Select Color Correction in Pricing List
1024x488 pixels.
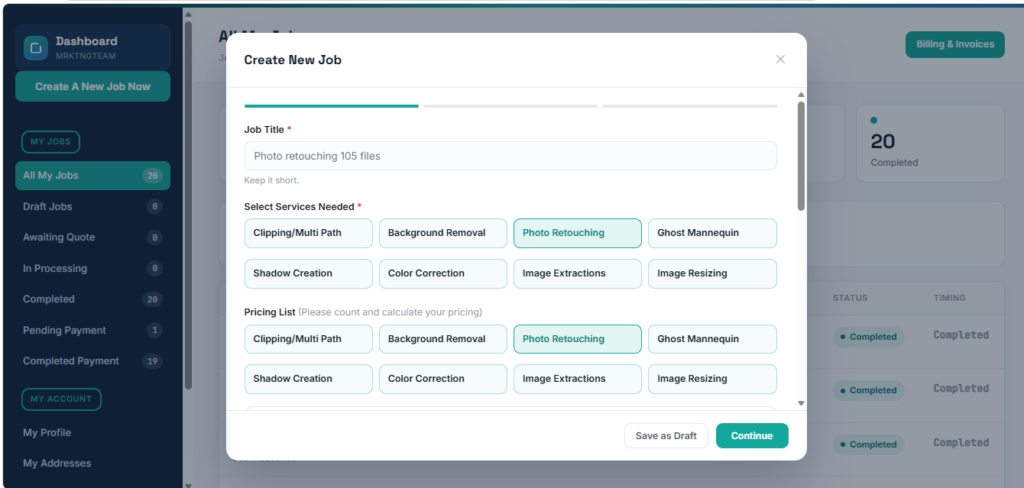tap(443, 379)
